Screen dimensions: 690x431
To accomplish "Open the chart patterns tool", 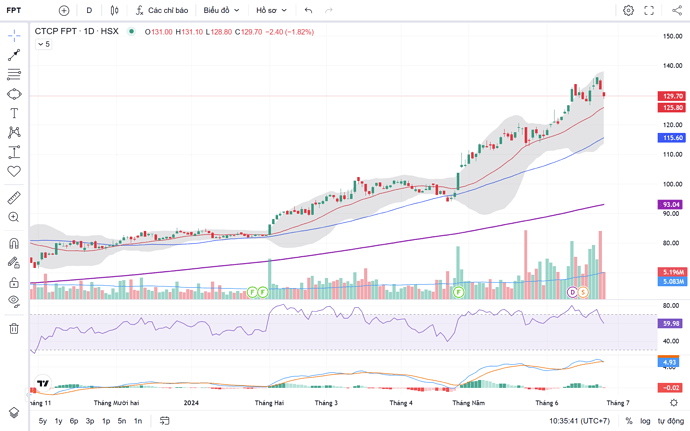I will pos(14,133).
